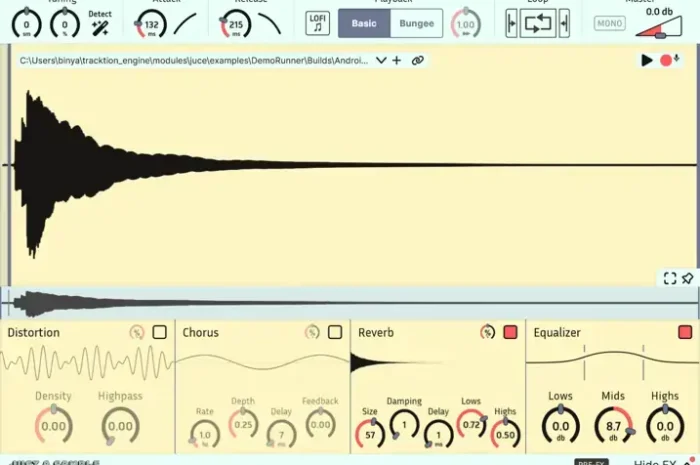Click the Equalizer curve display
700x465 pixels.
coord(612,362)
